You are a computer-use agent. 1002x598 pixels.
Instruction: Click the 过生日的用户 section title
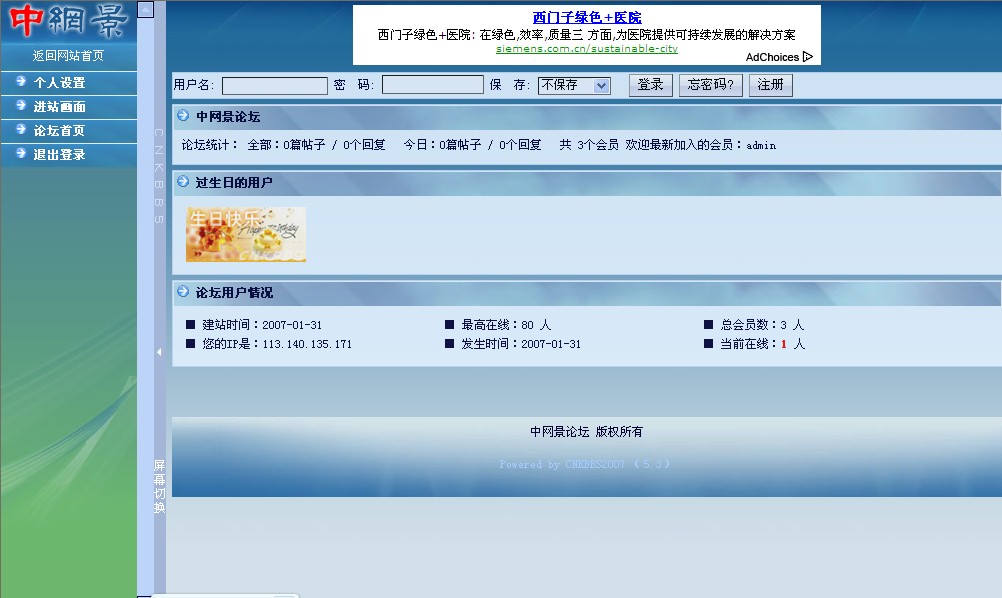tap(234, 183)
